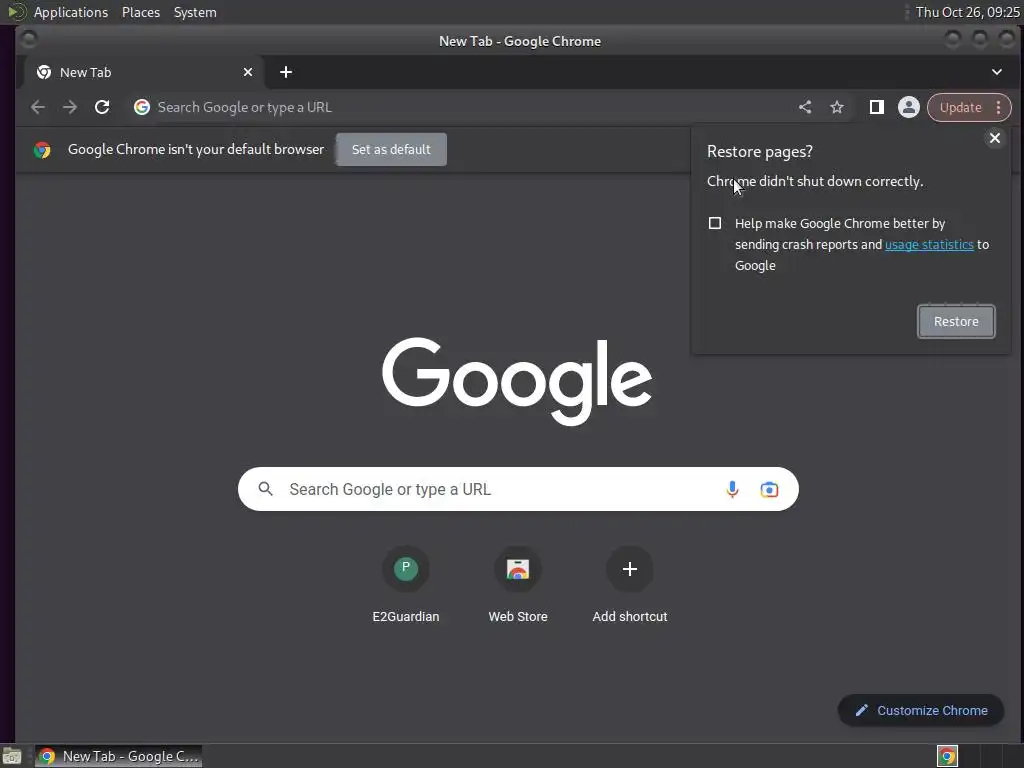Image resolution: width=1024 pixels, height=768 pixels.
Task: Add a shortcut with plus tile
Action: pyautogui.click(x=630, y=585)
